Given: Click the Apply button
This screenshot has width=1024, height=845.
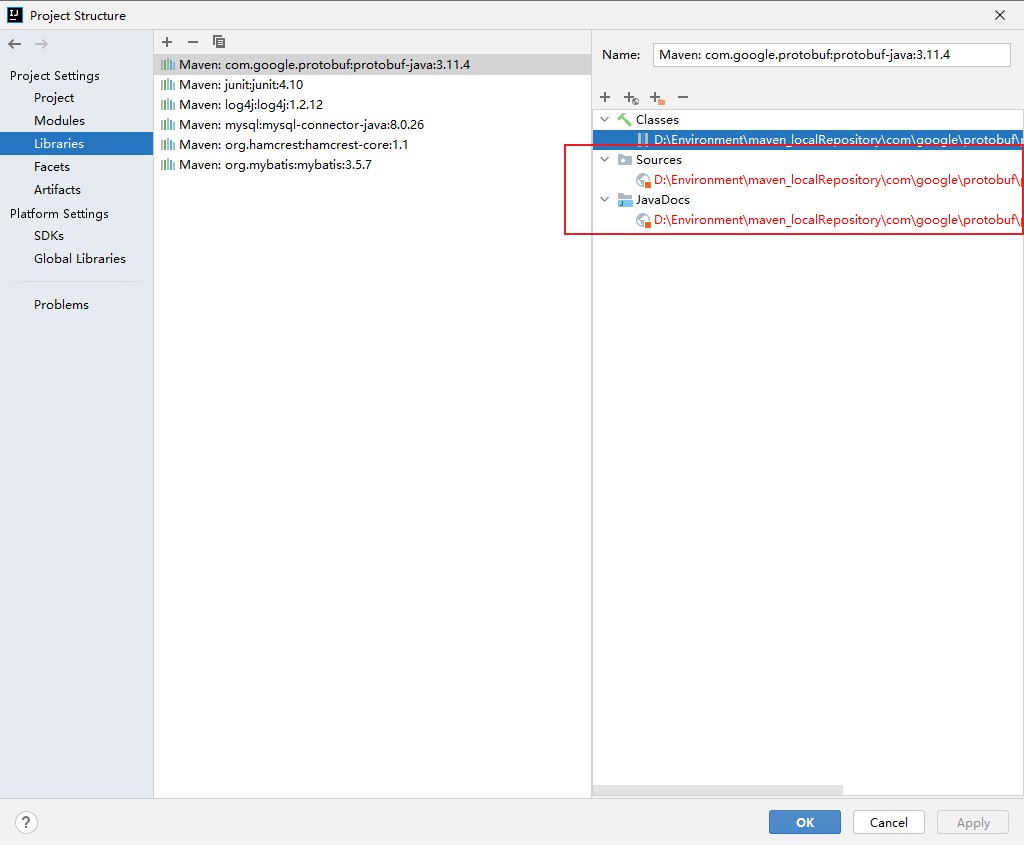Looking at the screenshot, I should pos(972,822).
